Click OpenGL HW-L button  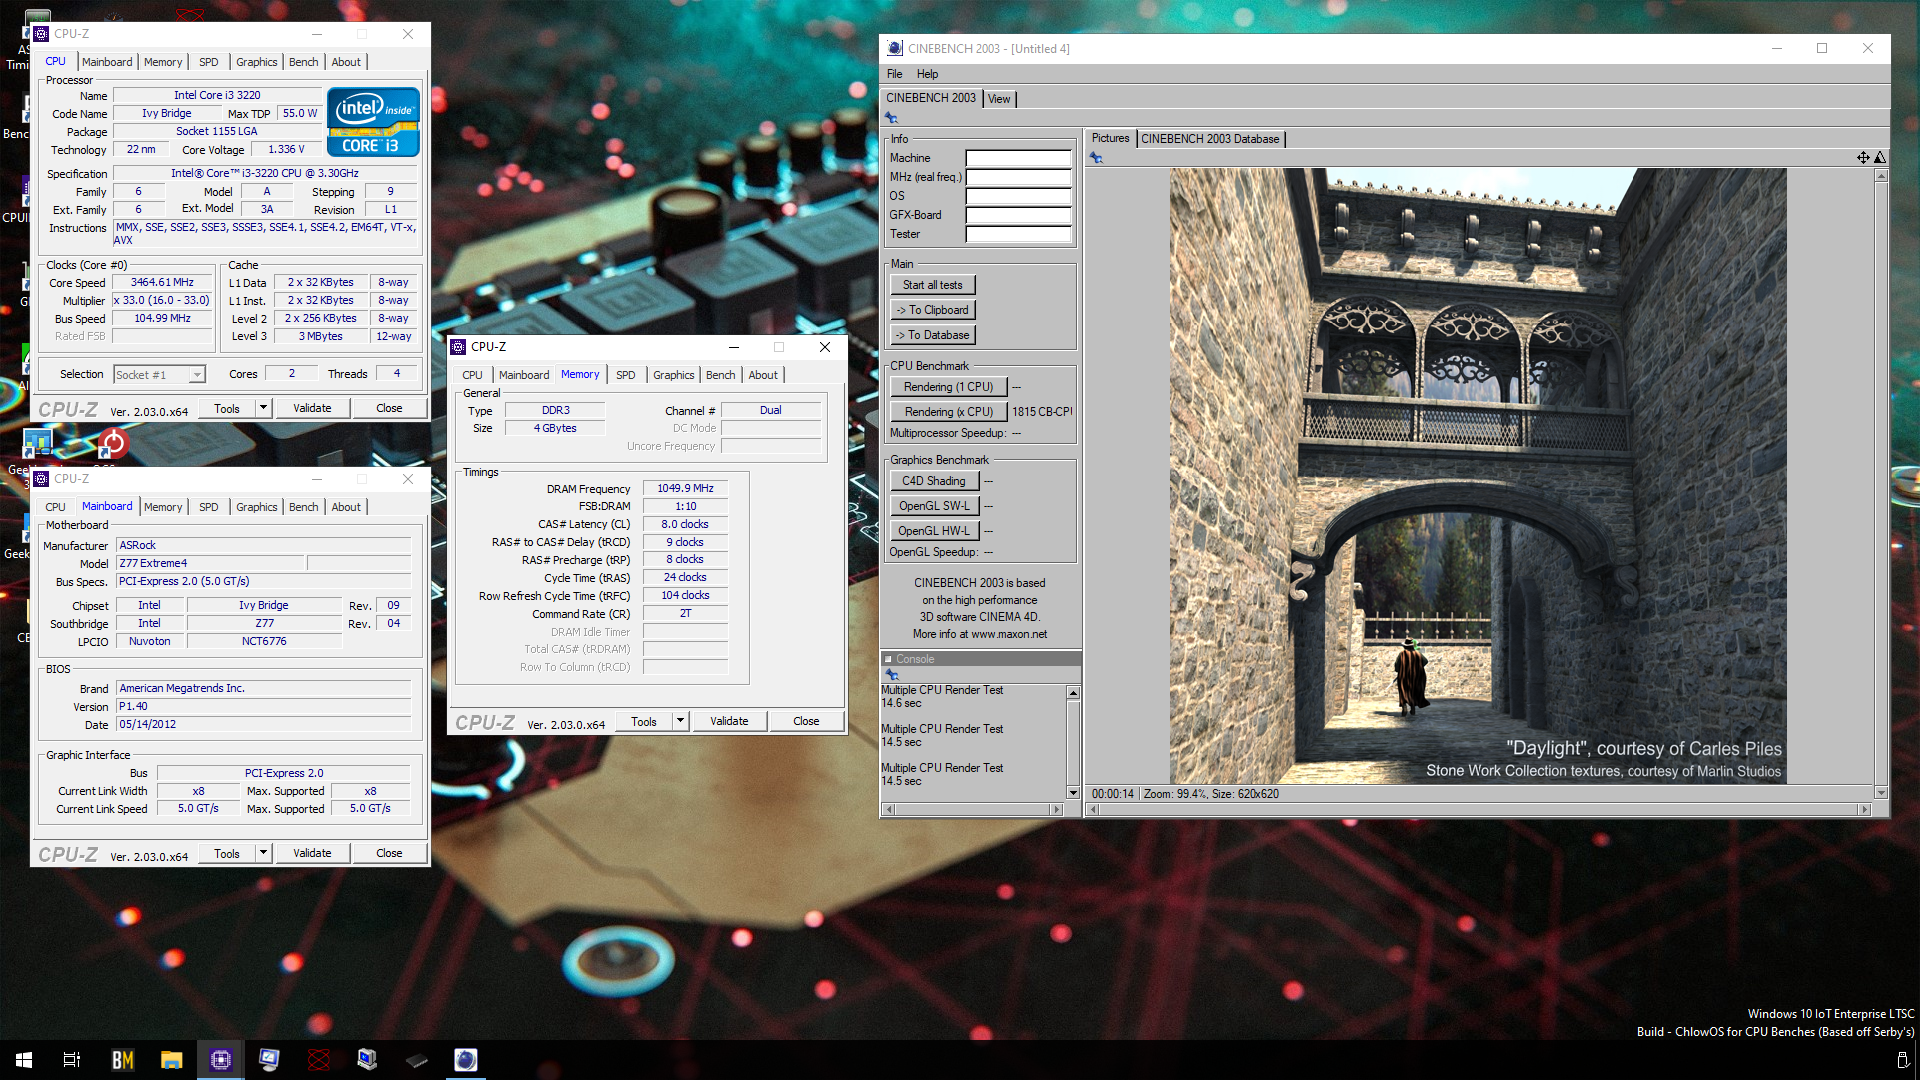pyautogui.click(x=933, y=531)
